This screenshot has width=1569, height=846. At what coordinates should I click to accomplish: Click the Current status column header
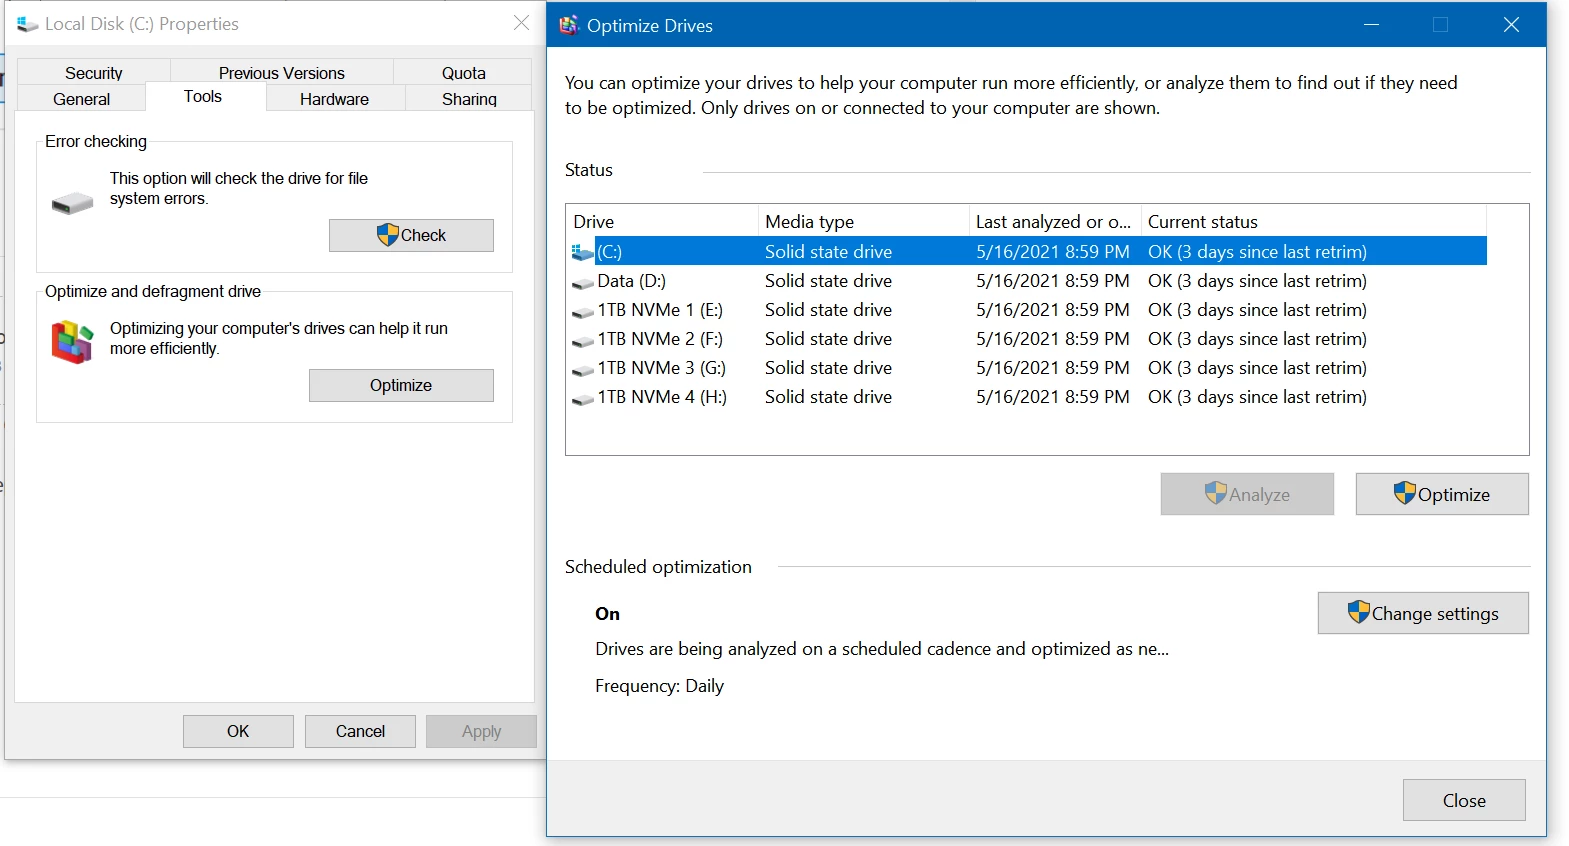[1314, 221]
